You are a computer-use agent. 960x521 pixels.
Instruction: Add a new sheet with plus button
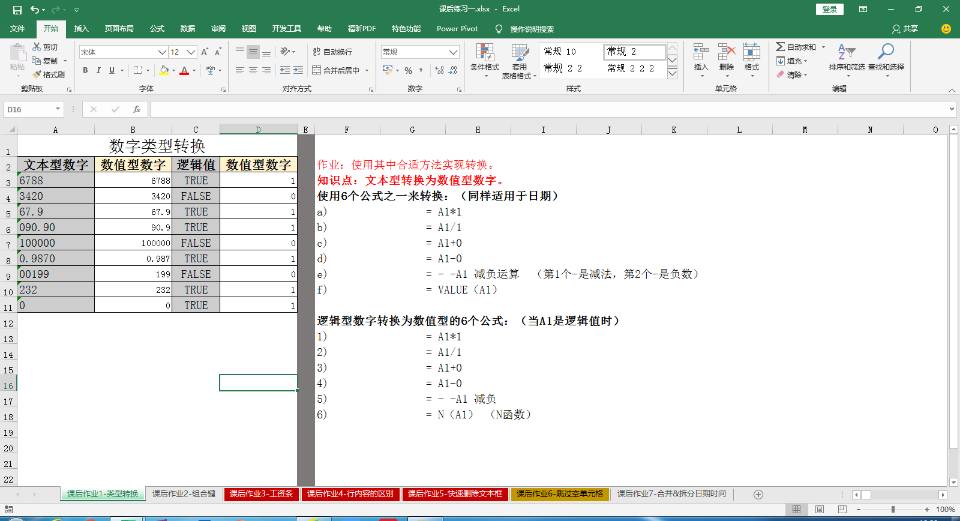758,494
